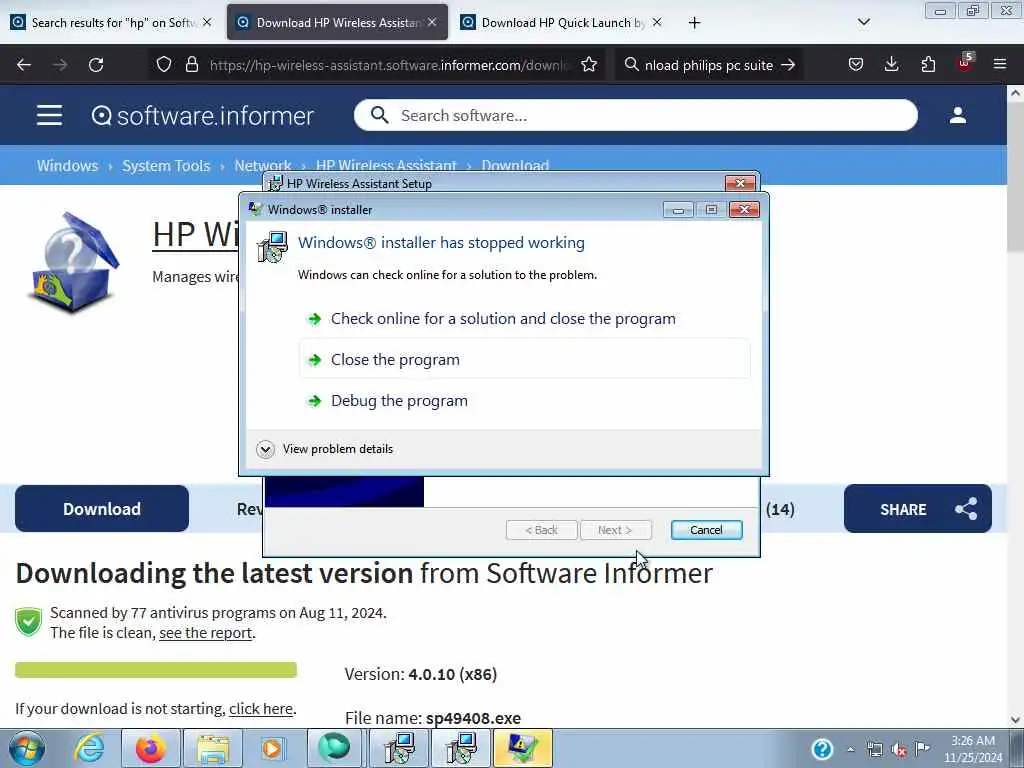
Task: Click Cancel in HP Wireless Assistant Setup
Action: [706, 530]
